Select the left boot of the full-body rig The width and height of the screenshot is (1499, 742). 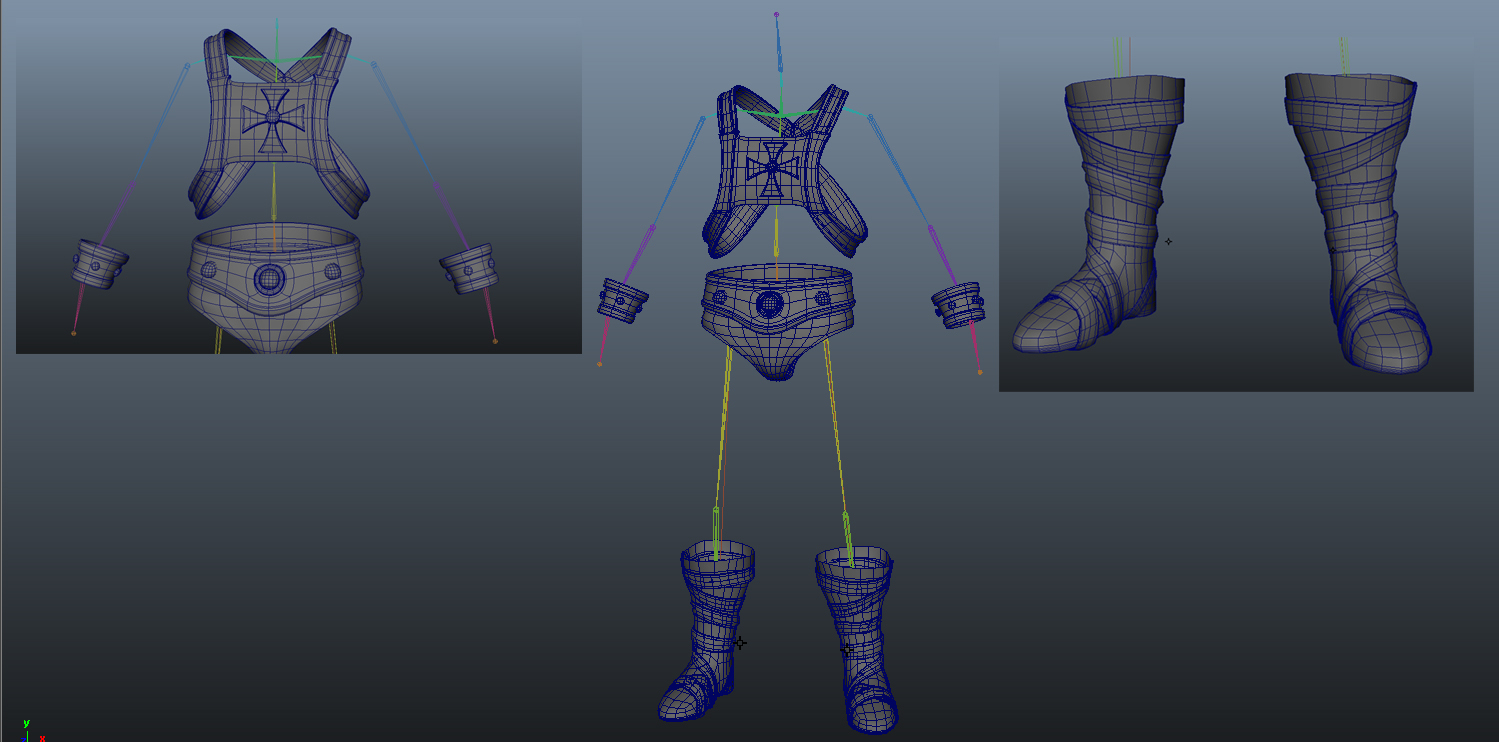(706, 630)
